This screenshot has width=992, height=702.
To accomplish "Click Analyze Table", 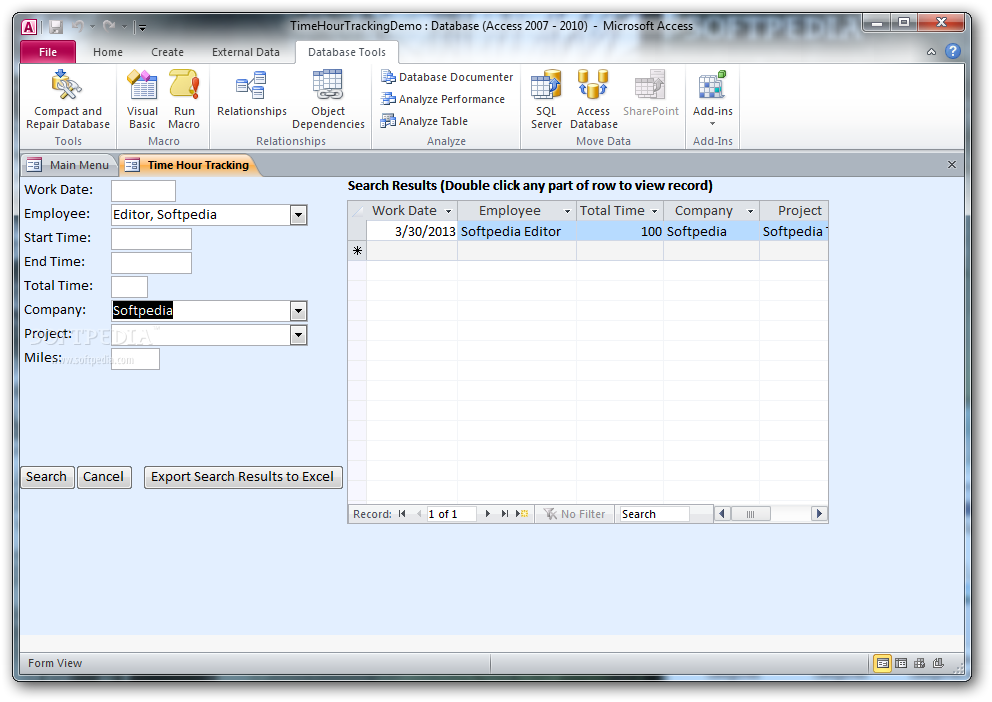I will (x=424, y=121).
